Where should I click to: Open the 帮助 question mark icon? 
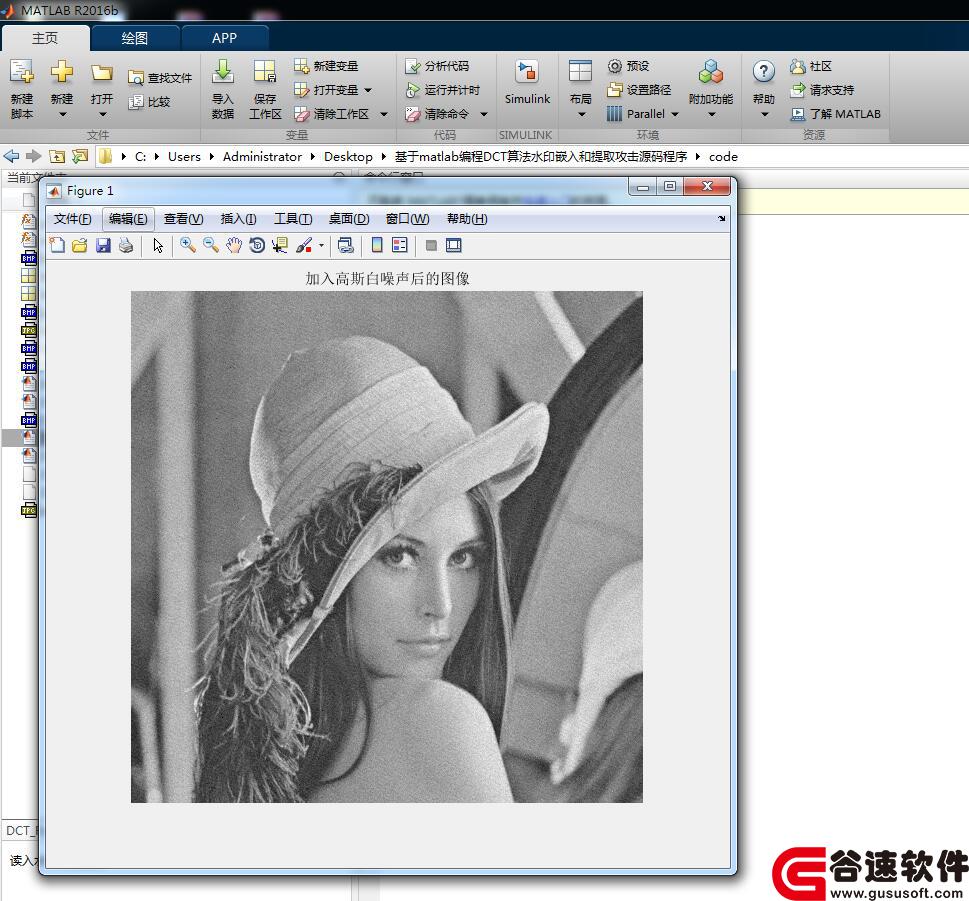point(764,72)
